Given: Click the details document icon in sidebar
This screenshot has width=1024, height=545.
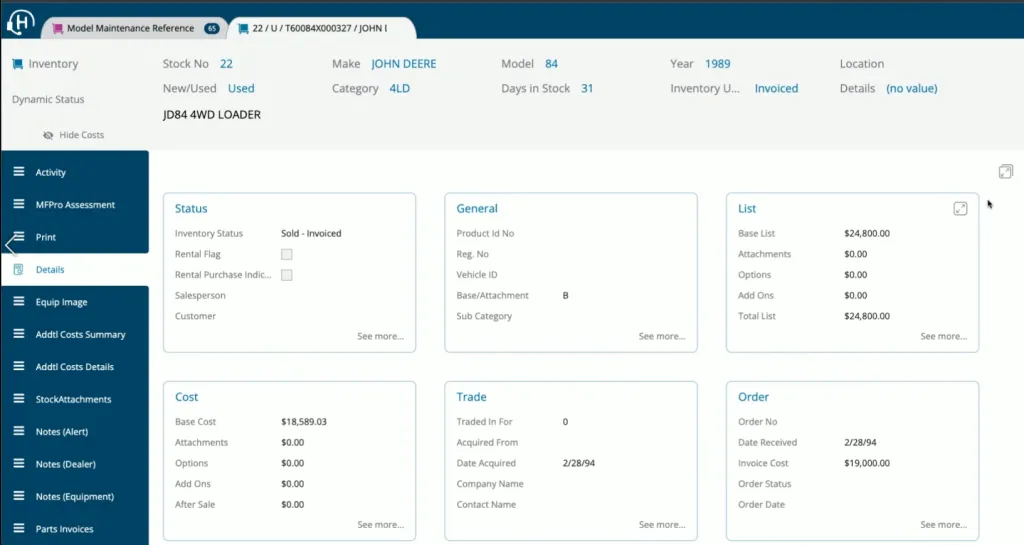Looking at the screenshot, I should tap(18, 270).
